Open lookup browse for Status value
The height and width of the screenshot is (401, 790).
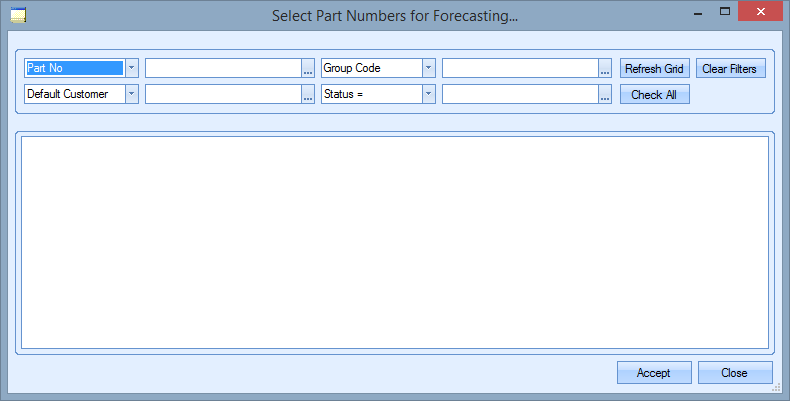(x=605, y=95)
